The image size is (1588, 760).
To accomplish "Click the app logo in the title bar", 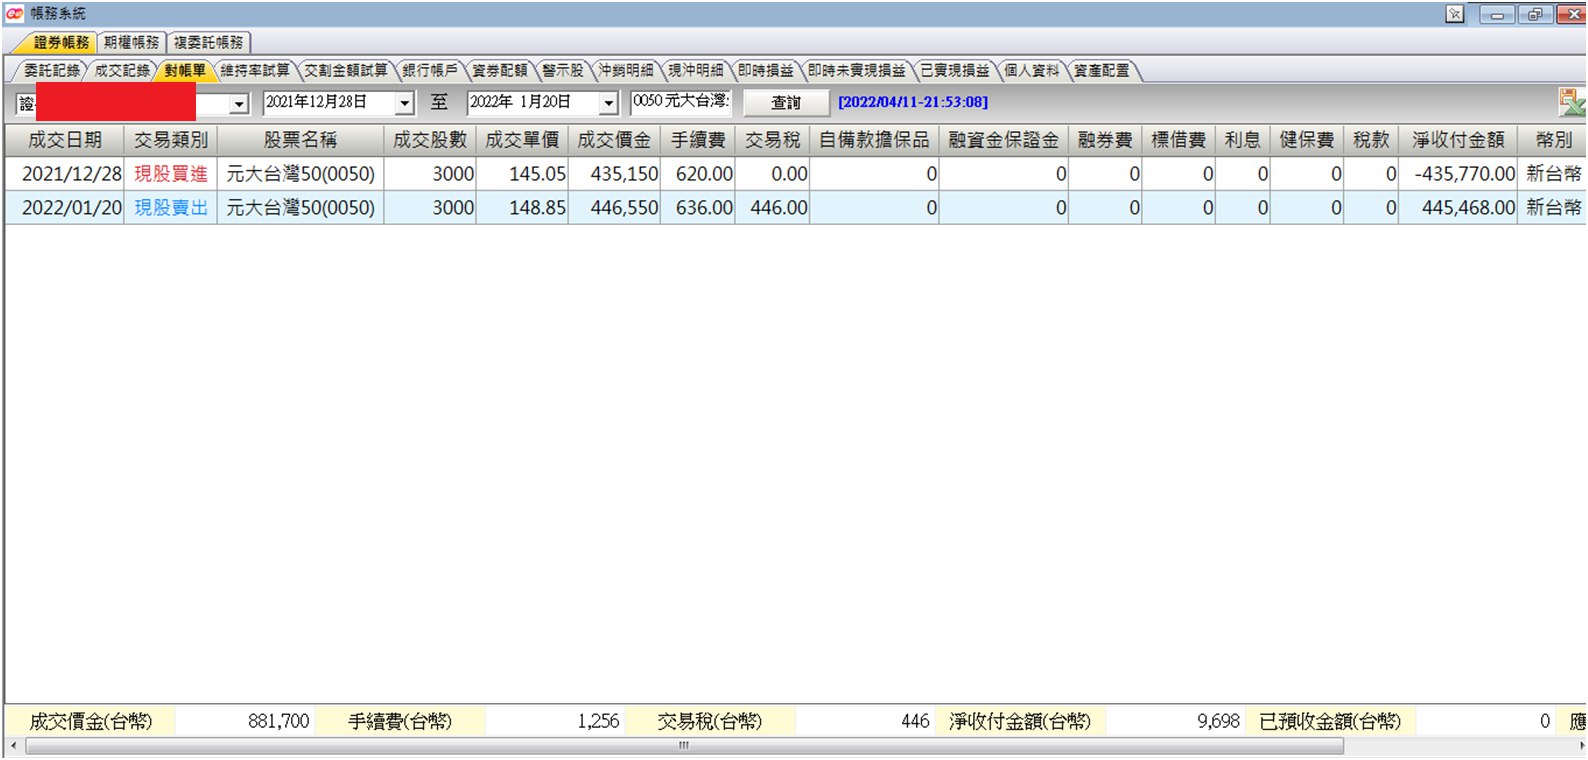I will (x=14, y=13).
